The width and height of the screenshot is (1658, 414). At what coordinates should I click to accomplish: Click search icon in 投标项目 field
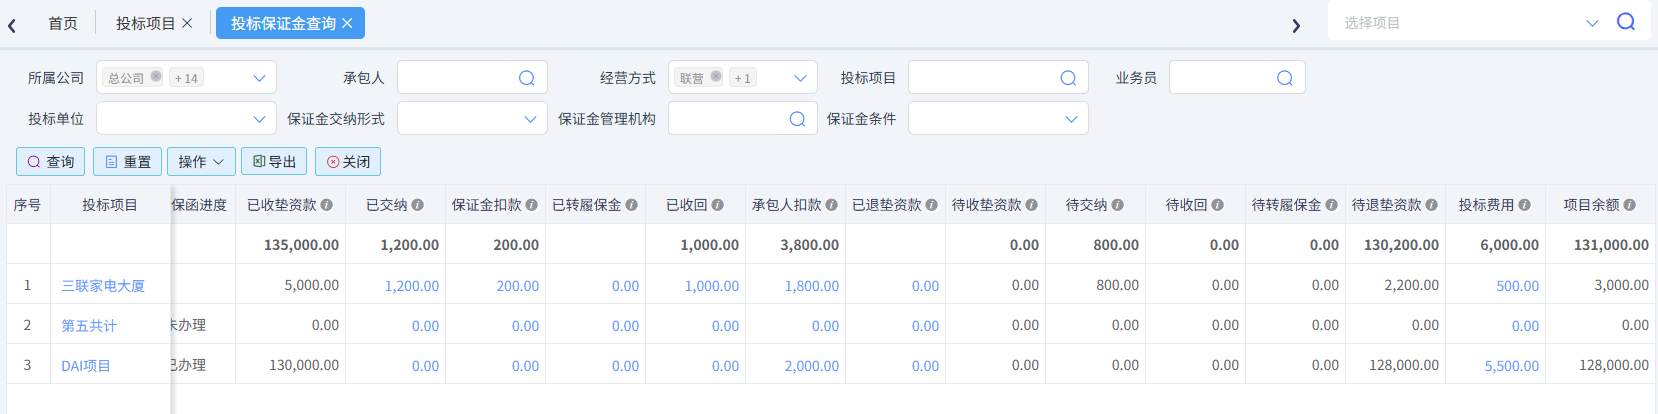point(1067,78)
